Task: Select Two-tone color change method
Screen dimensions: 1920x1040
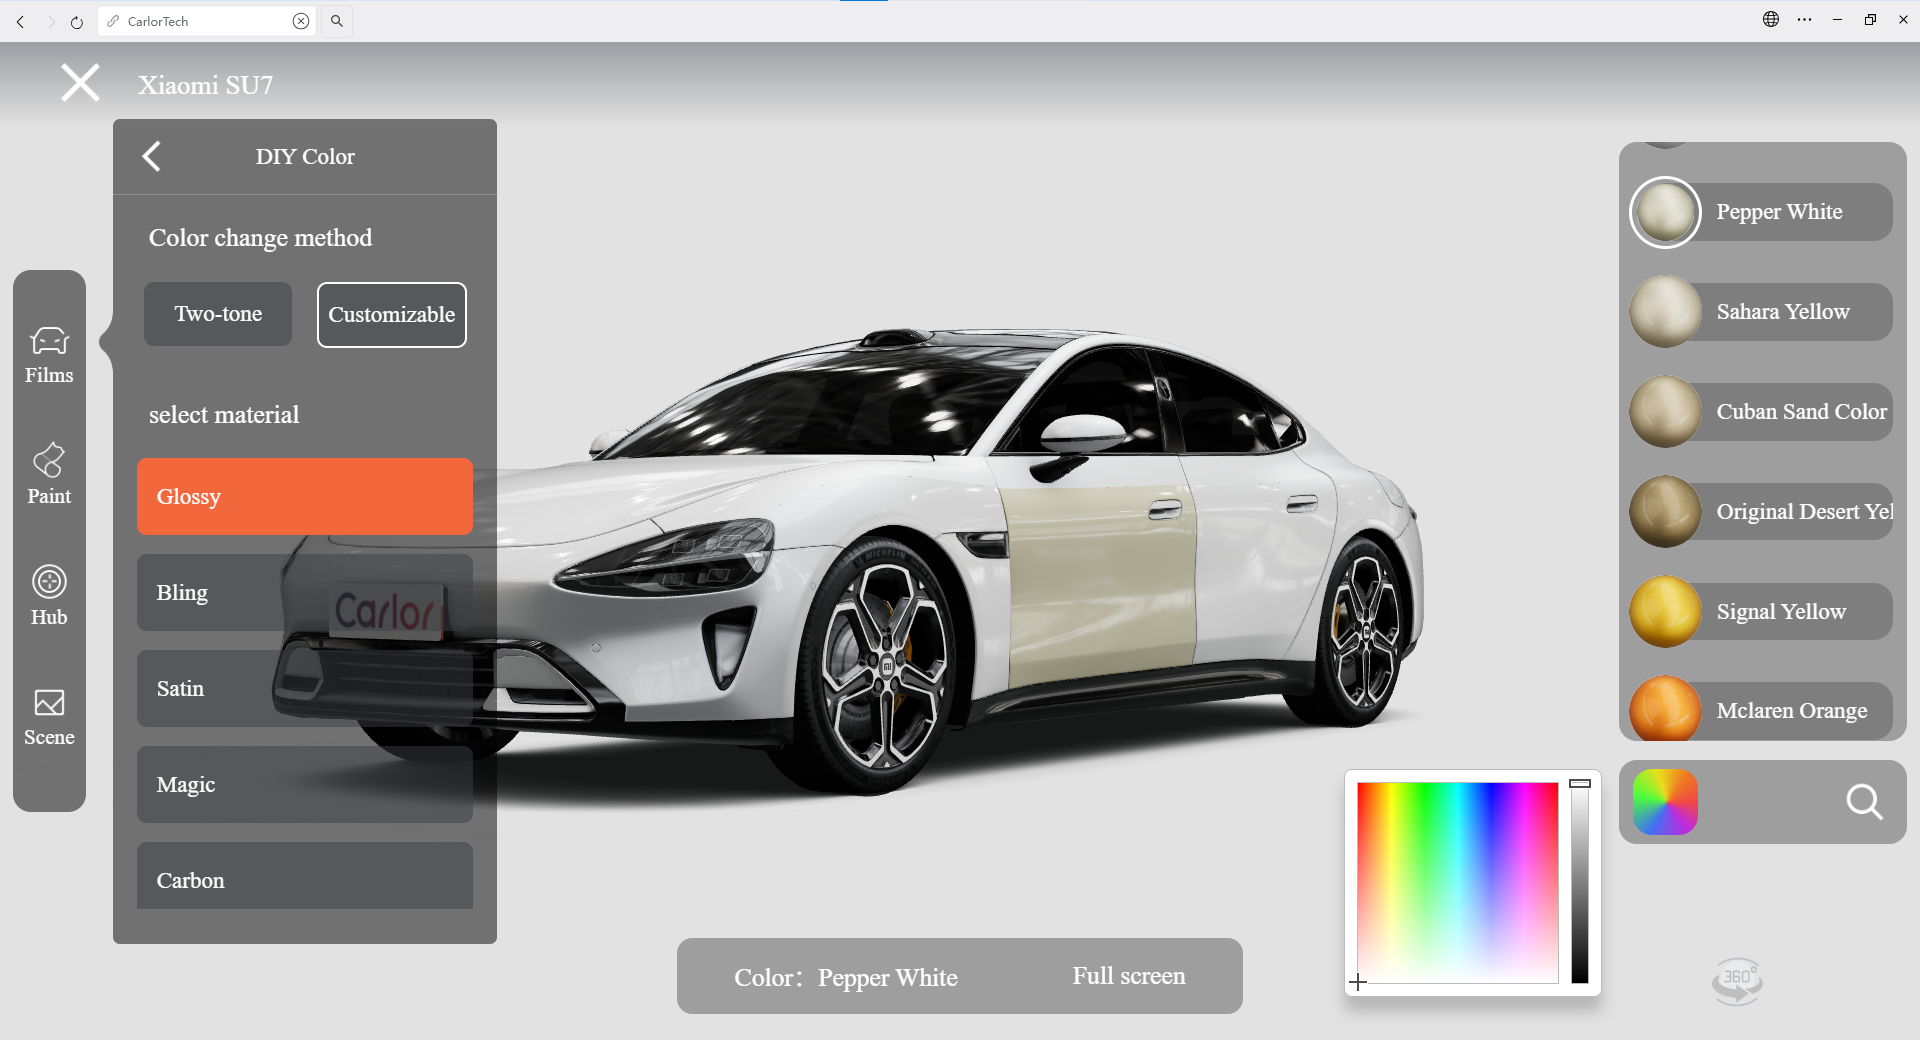Action: point(218,314)
